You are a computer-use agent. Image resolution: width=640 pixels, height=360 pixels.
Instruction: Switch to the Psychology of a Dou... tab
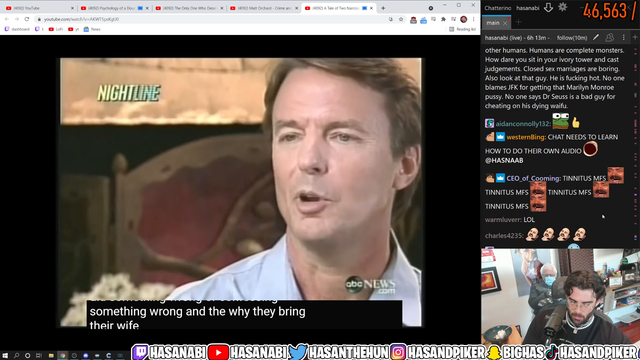113,8
